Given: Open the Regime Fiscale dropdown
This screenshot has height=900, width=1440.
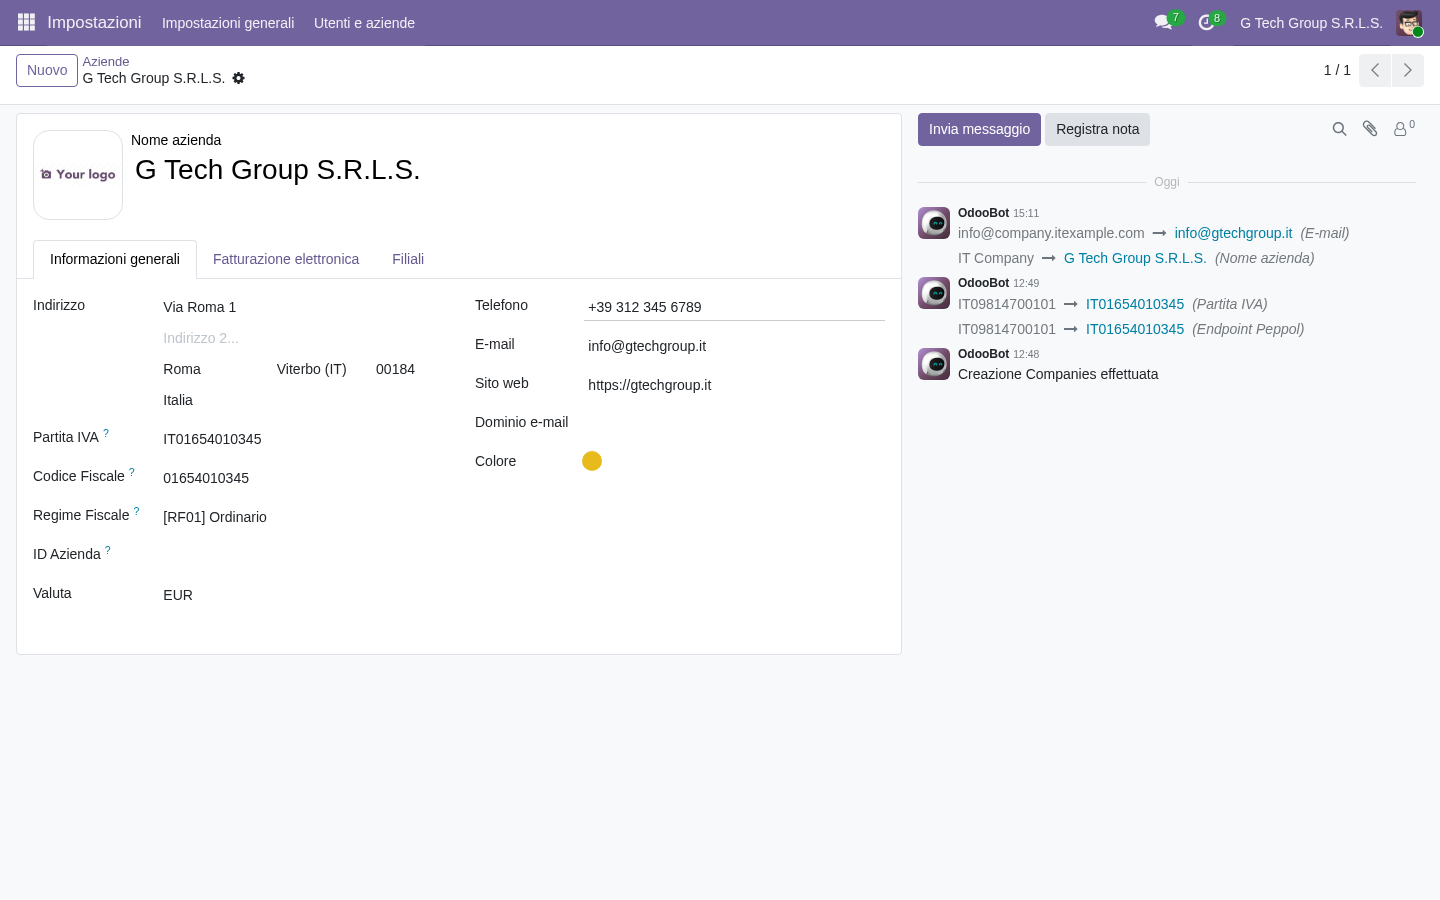Looking at the screenshot, I should (x=301, y=517).
